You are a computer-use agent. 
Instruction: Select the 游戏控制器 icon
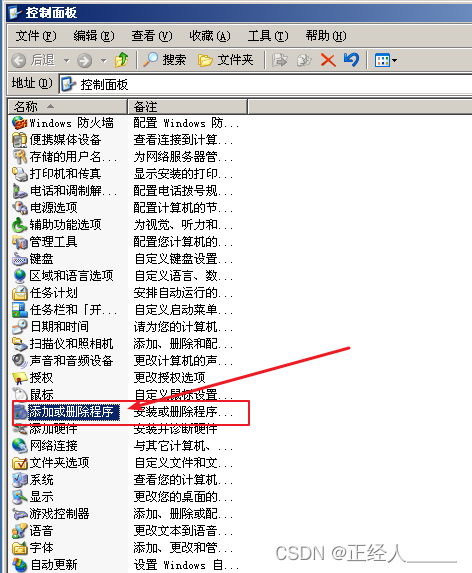pos(20,514)
